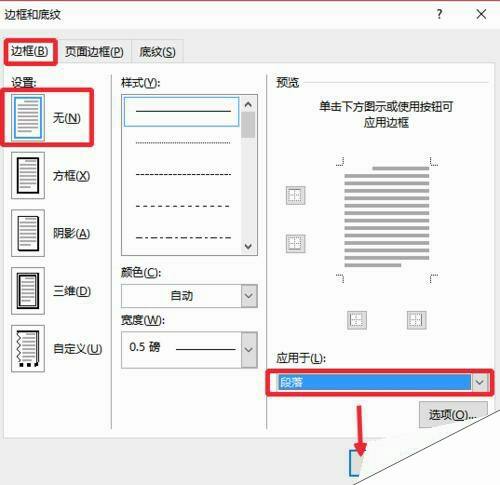Select the long-dashed line style
This screenshot has height=485, width=500.
tap(183, 206)
